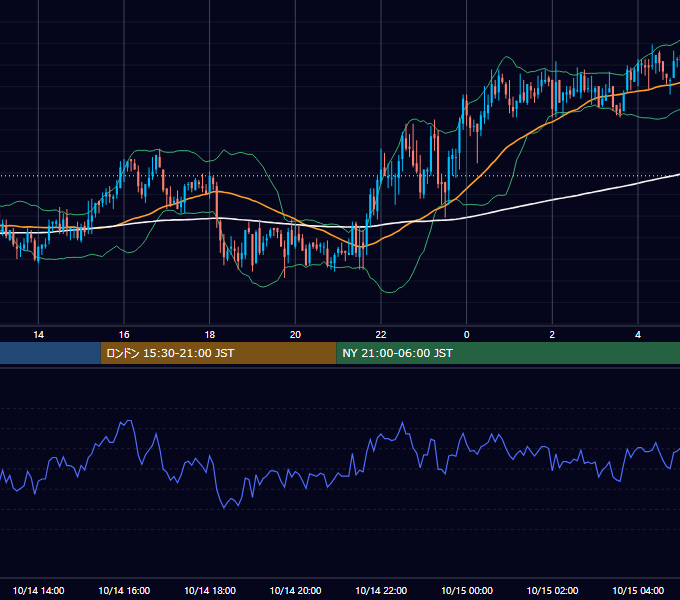This screenshot has height=600, width=680.
Task: Click the 14 hour label on price chart axis
Action: point(39,335)
